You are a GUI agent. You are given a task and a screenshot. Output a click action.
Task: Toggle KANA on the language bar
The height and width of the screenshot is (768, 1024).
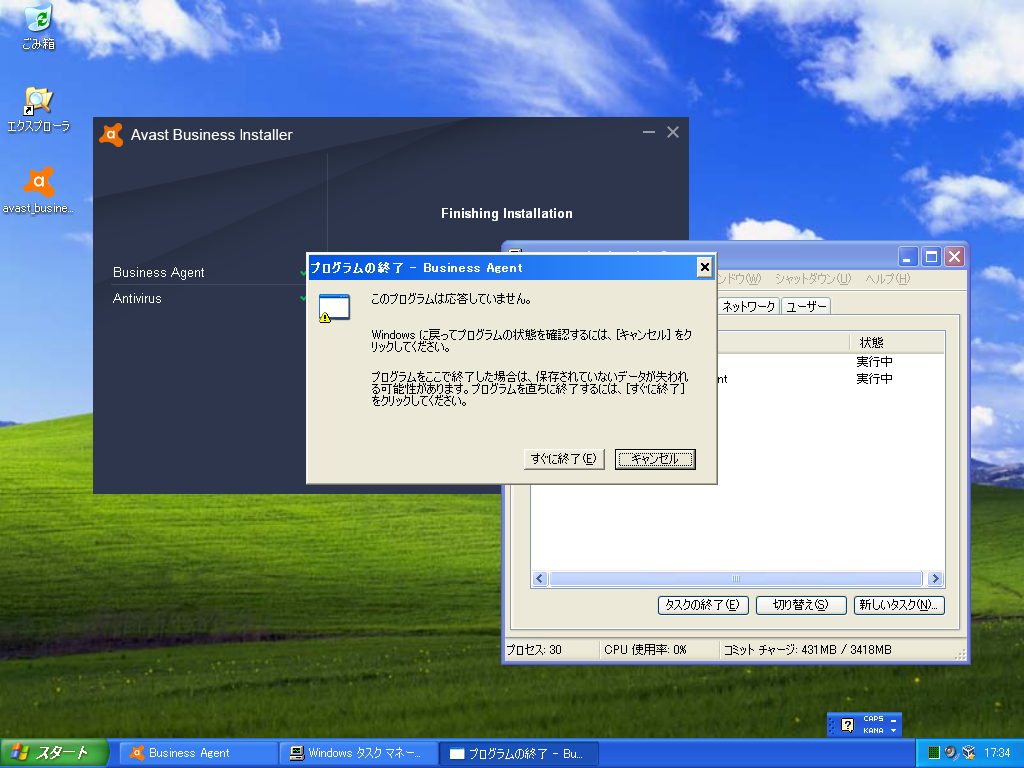coord(873,731)
